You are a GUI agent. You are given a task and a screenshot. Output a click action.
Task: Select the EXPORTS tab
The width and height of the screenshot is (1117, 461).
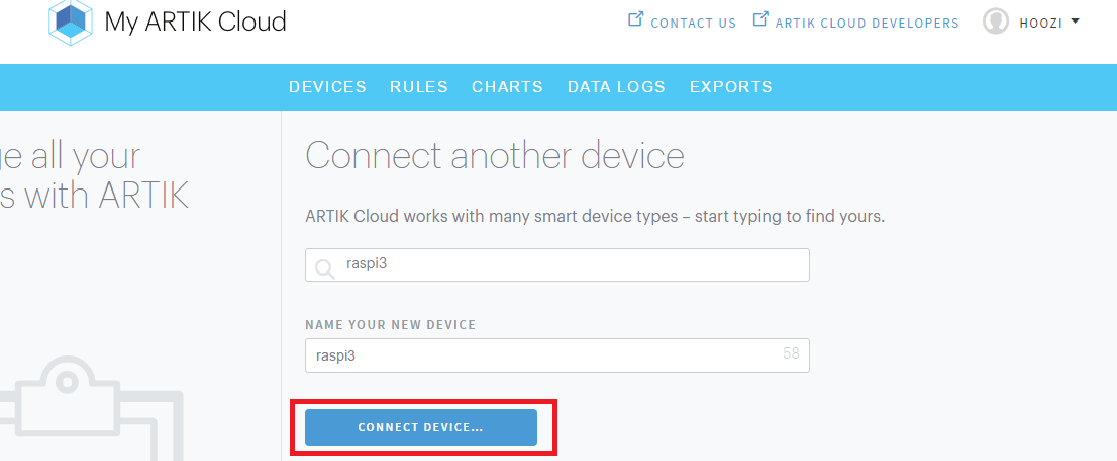731,87
